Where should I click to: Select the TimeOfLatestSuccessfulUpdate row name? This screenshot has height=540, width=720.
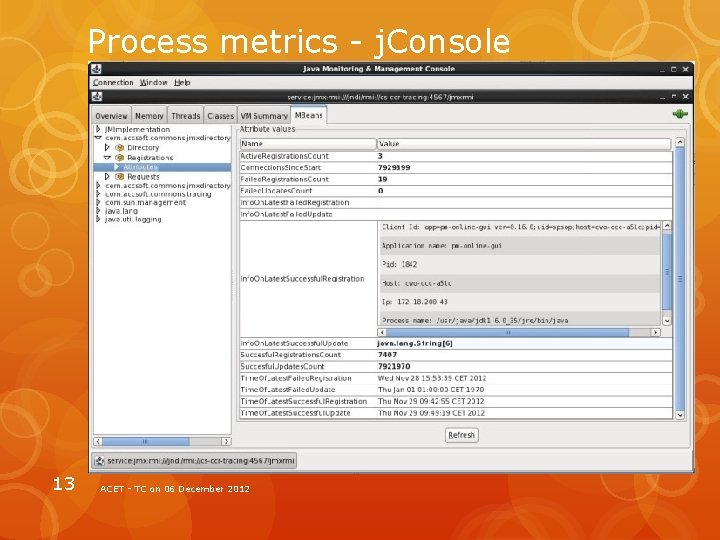coord(295,413)
